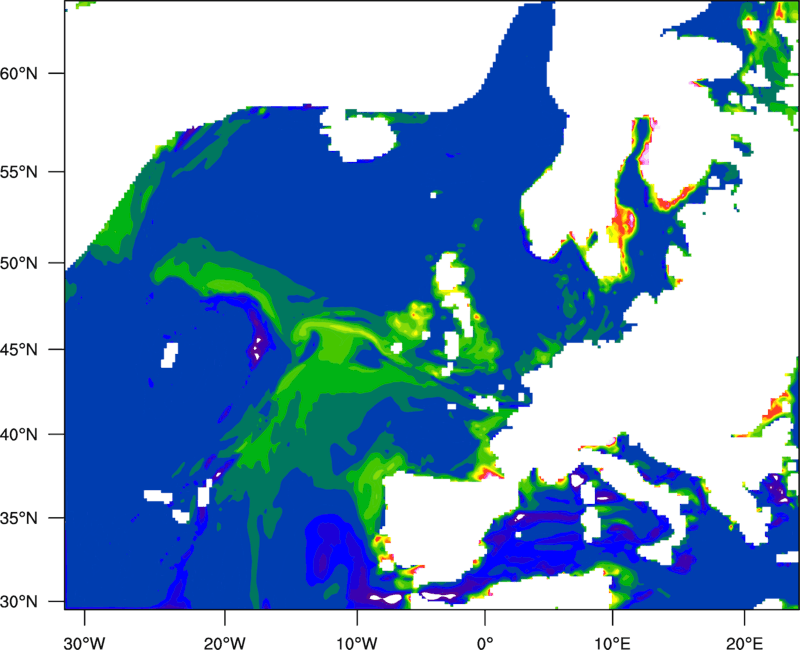Click the 10°E longitude label
Viewport: 800px width, 650px height.
[612, 643]
